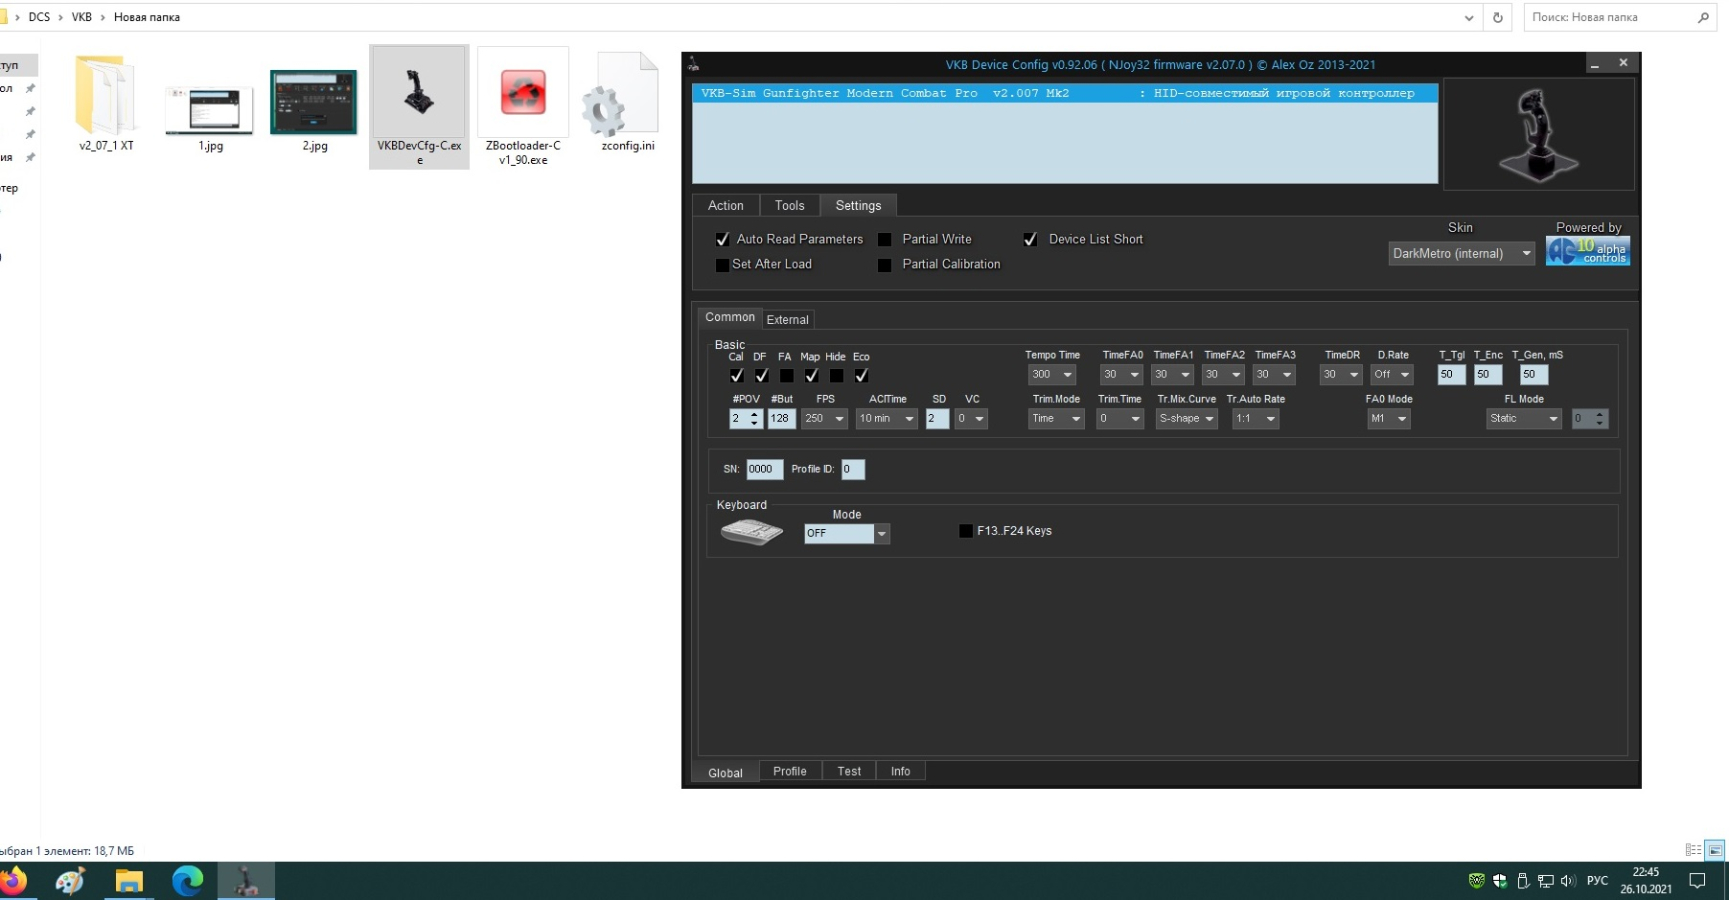Enable the Hide checkbox in Basic
The height and width of the screenshot is (900, 1729).
point(837,376)
